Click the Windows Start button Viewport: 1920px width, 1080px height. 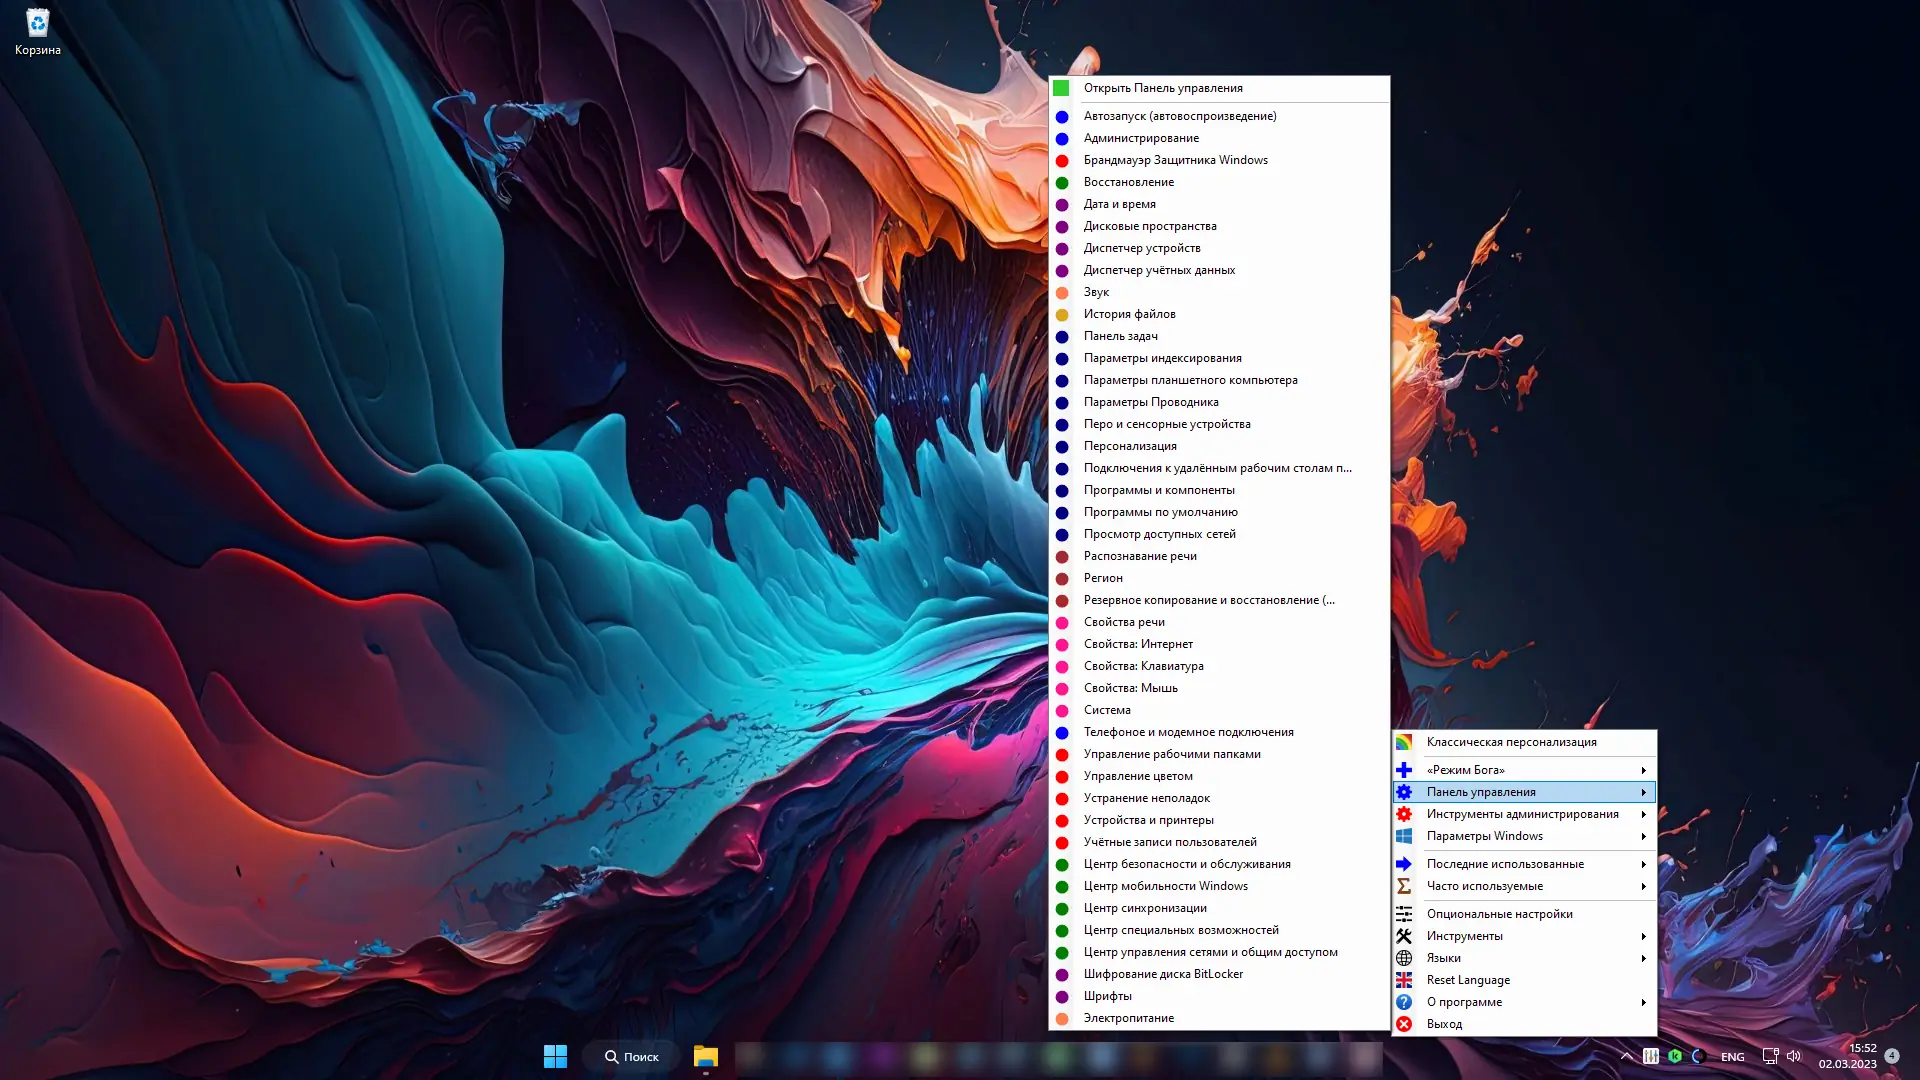(x=555, y=1056)
